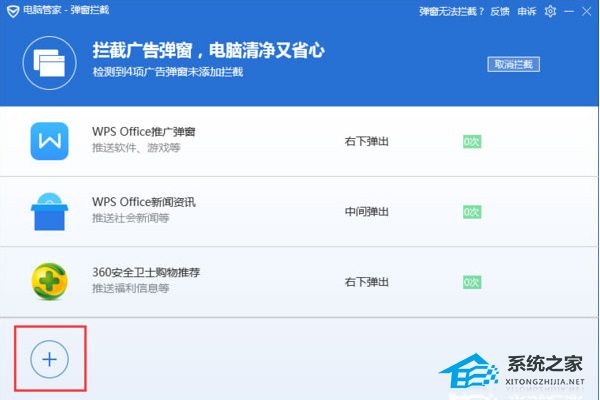Click WPS Office新闻资讯 title text
Image resolution: width=600 pixels, height=400 pixels.
pyautogui.click(x=144, y=202)
